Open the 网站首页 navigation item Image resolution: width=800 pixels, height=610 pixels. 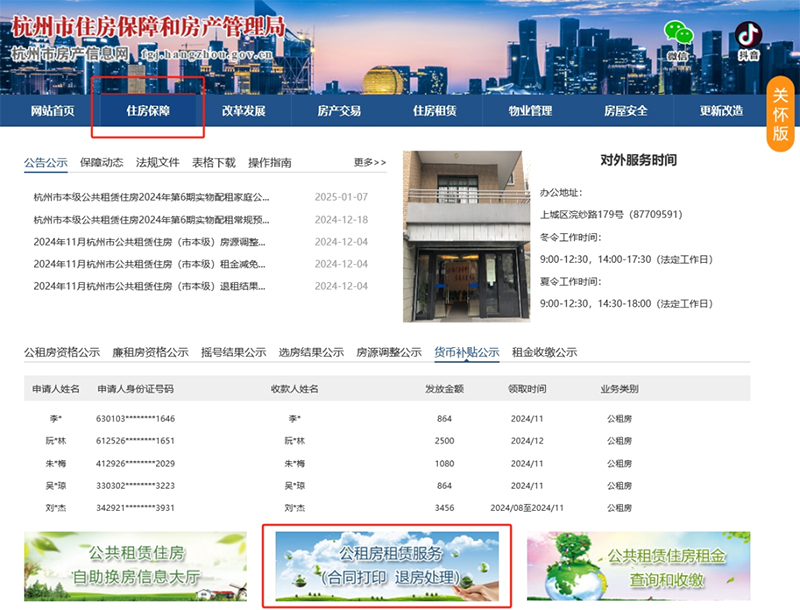click(52, 111)
